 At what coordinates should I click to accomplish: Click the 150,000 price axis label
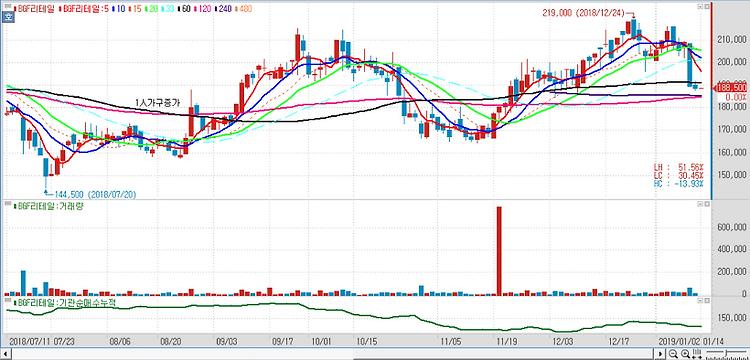pyautogui.click(x=732, y=175)
